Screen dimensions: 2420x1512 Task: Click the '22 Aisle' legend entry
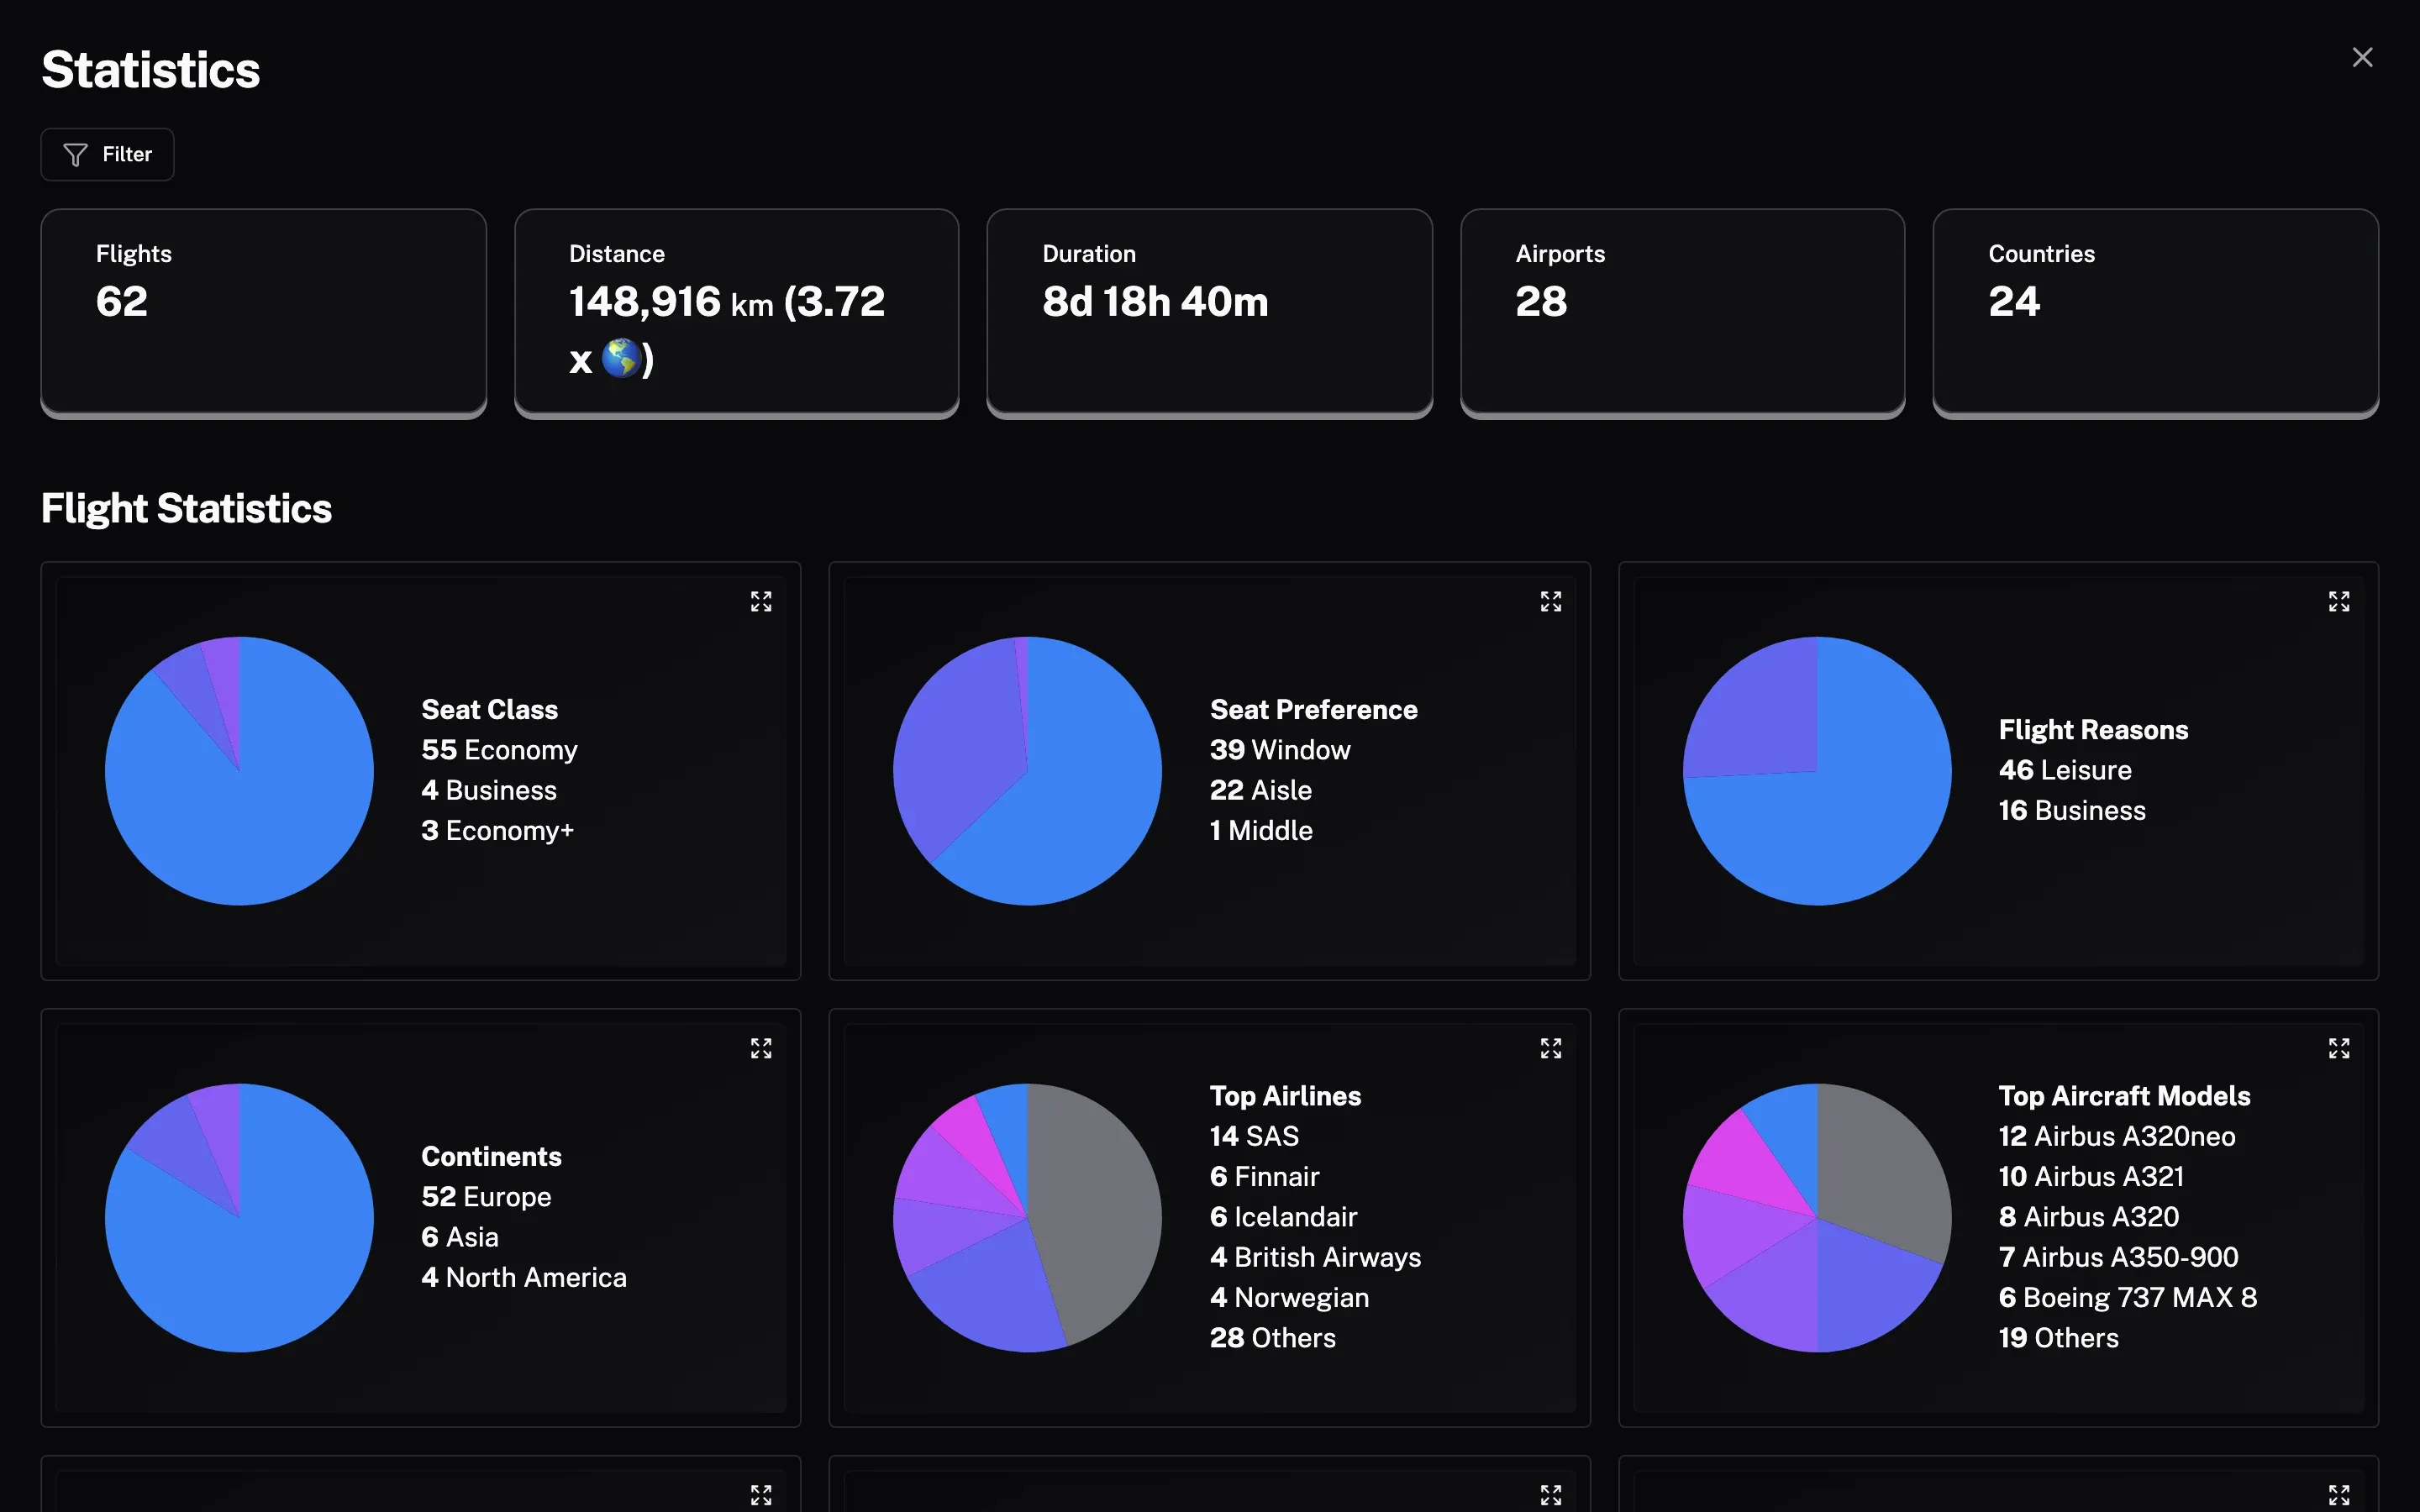(1261, 790)
